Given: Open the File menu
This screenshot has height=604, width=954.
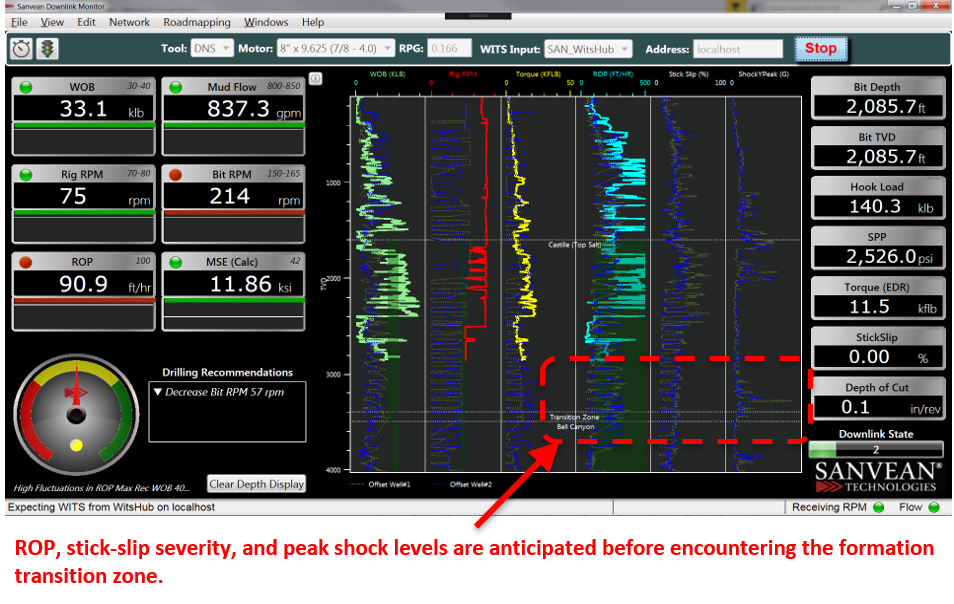Looking at the screenshot, I should 19,23.
